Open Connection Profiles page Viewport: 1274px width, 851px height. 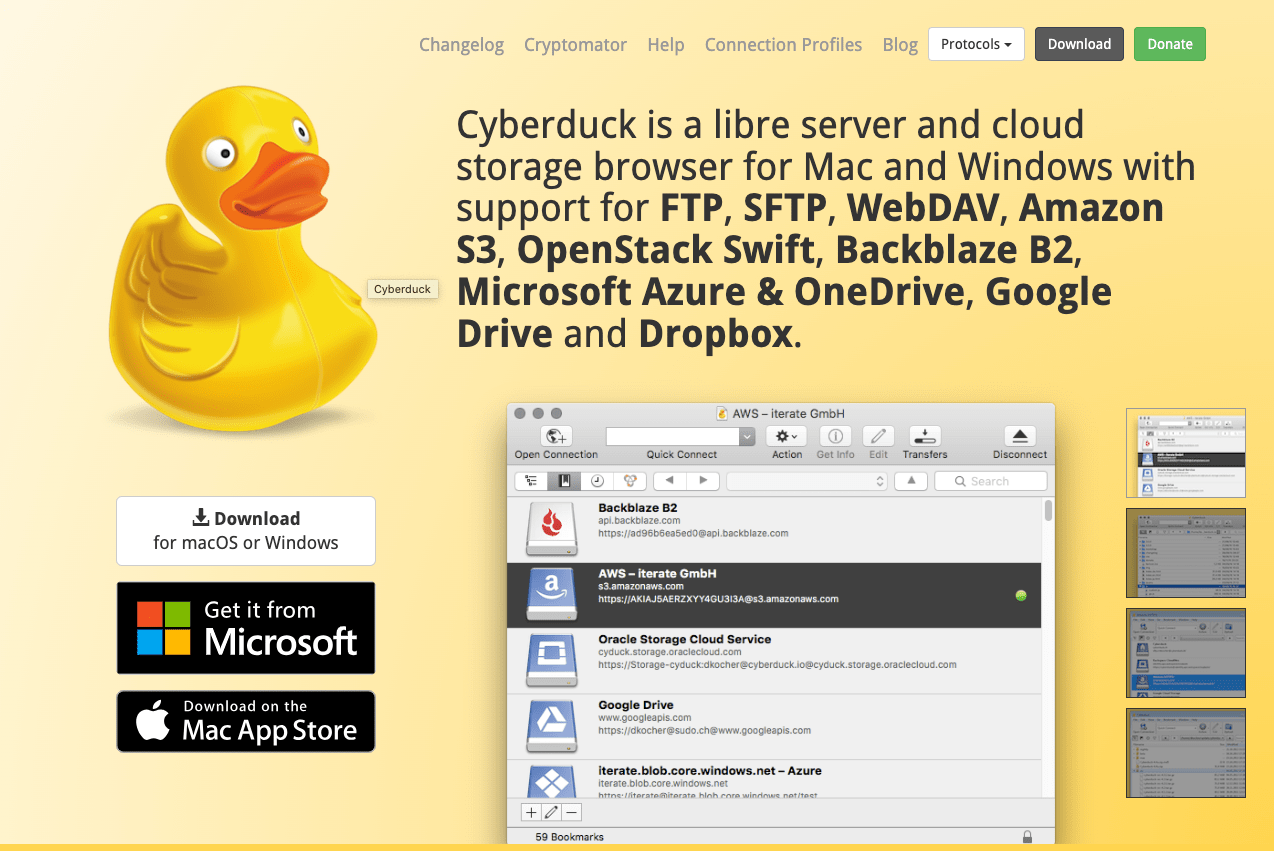coord(783,45)
